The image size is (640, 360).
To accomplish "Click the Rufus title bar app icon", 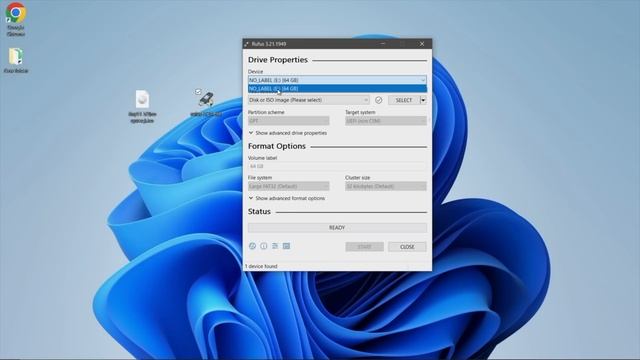I will click(x=247, y=44).
